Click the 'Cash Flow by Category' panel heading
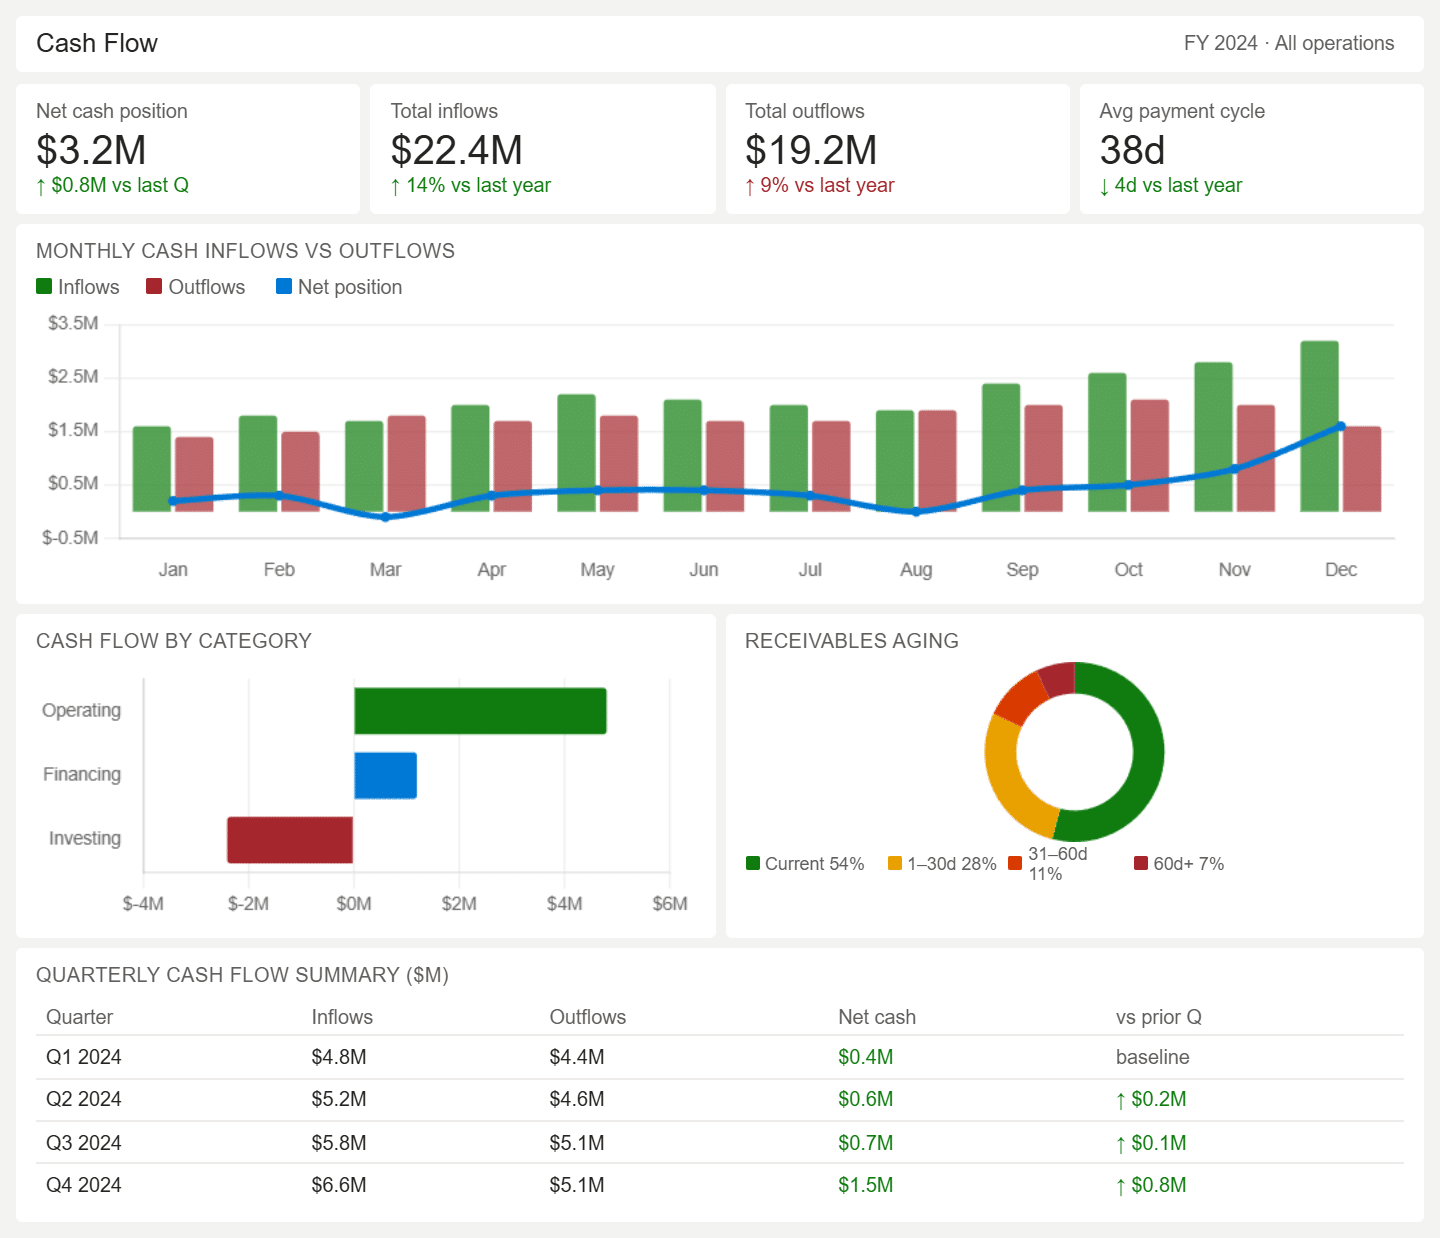This screenshot has height=1238, width=1440. click(x=174, y=641)
